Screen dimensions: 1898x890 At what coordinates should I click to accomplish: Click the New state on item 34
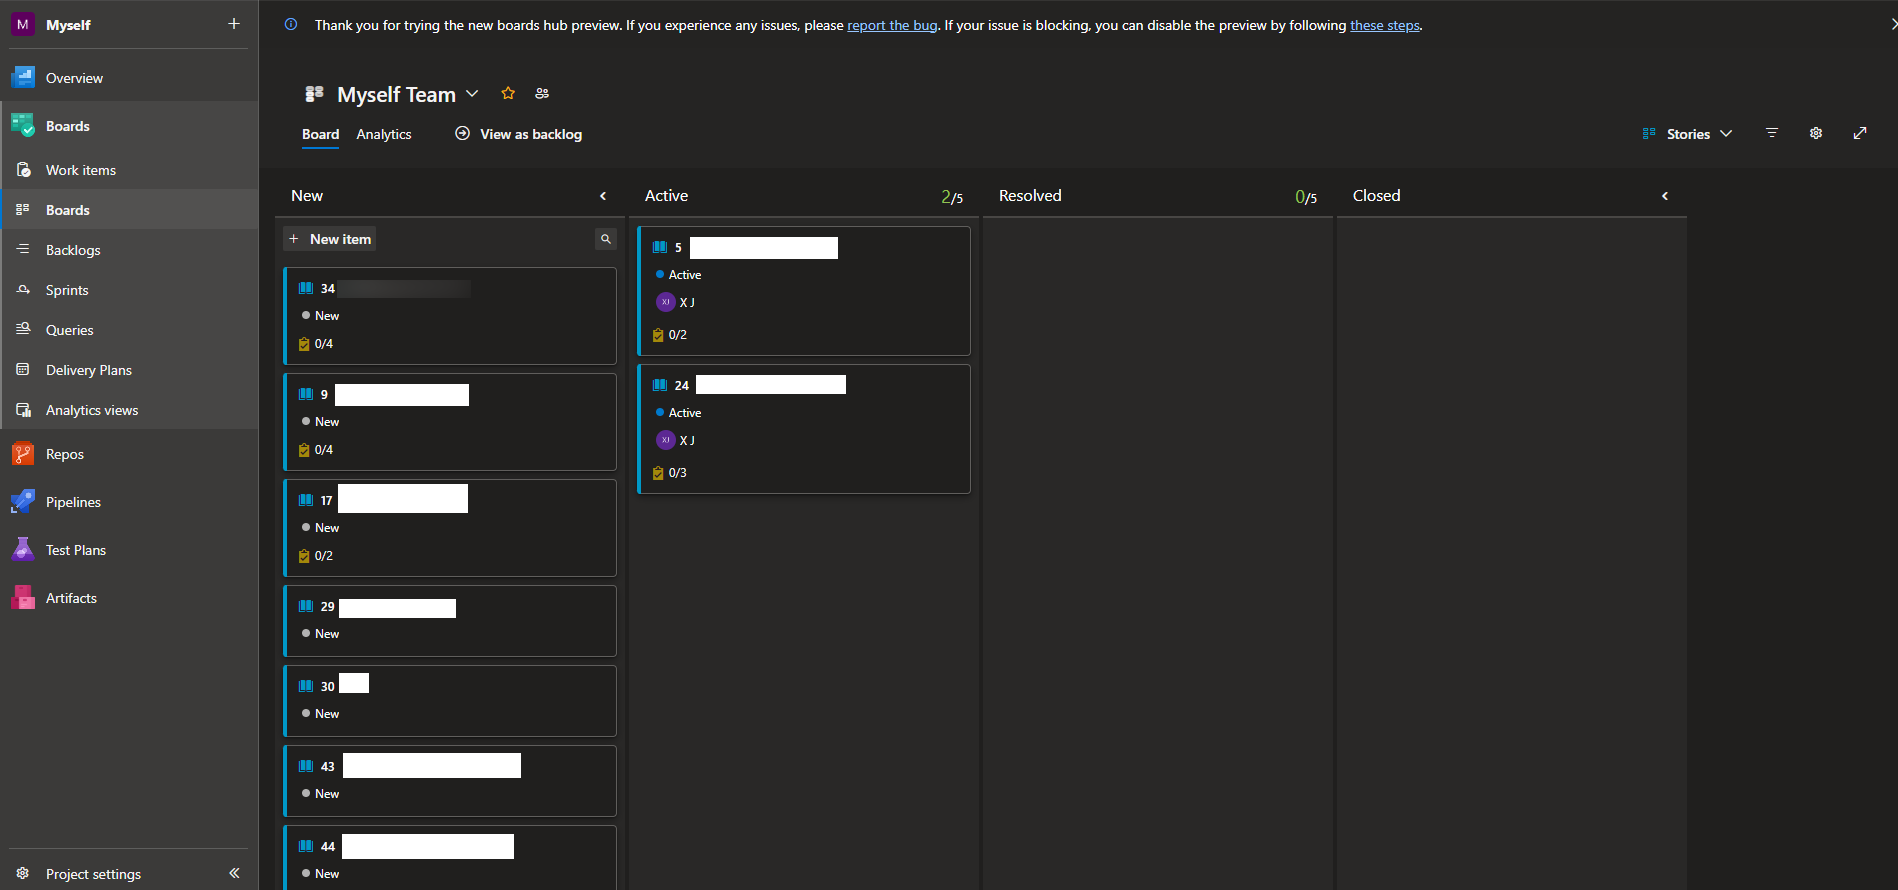coord(321,316)
